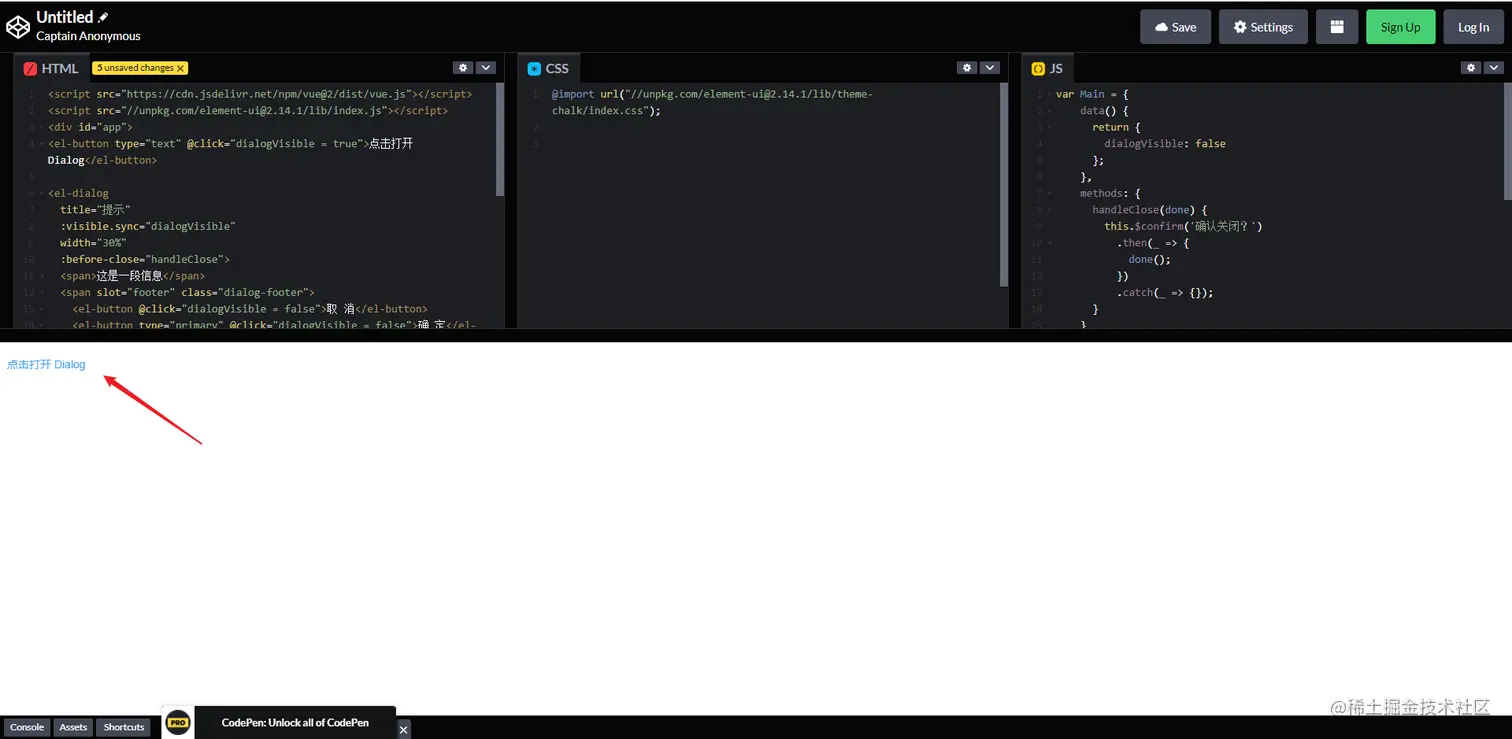This screenshot has width=1512, height=739.
Task: Click the 5 unsaved changes label
Action: point(135,68)
